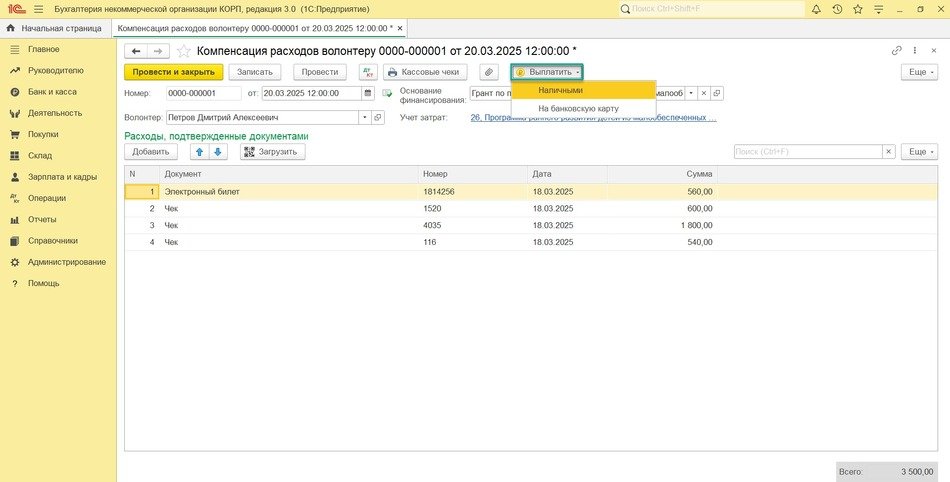Expand the Выплатить dropdown button
Image resolution: width=950 pixels, height=482 pixels.
click(547, 72)
